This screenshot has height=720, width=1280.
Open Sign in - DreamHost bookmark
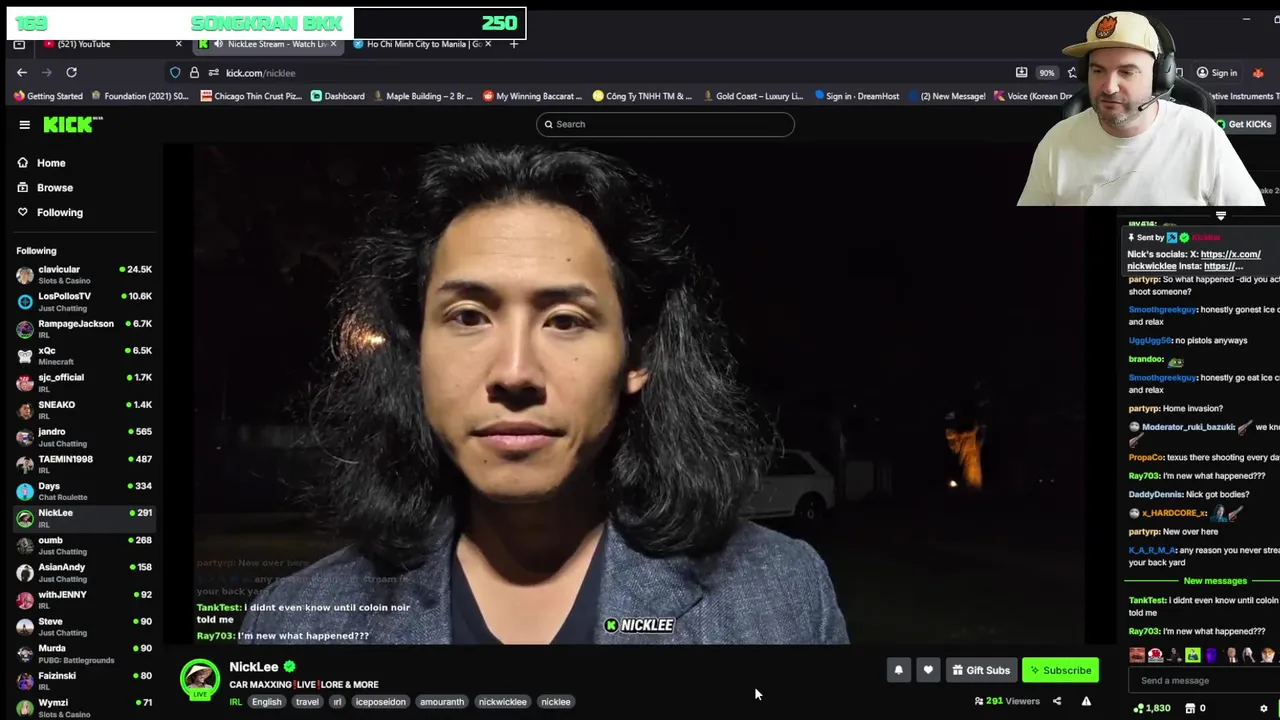coord(855,96)
